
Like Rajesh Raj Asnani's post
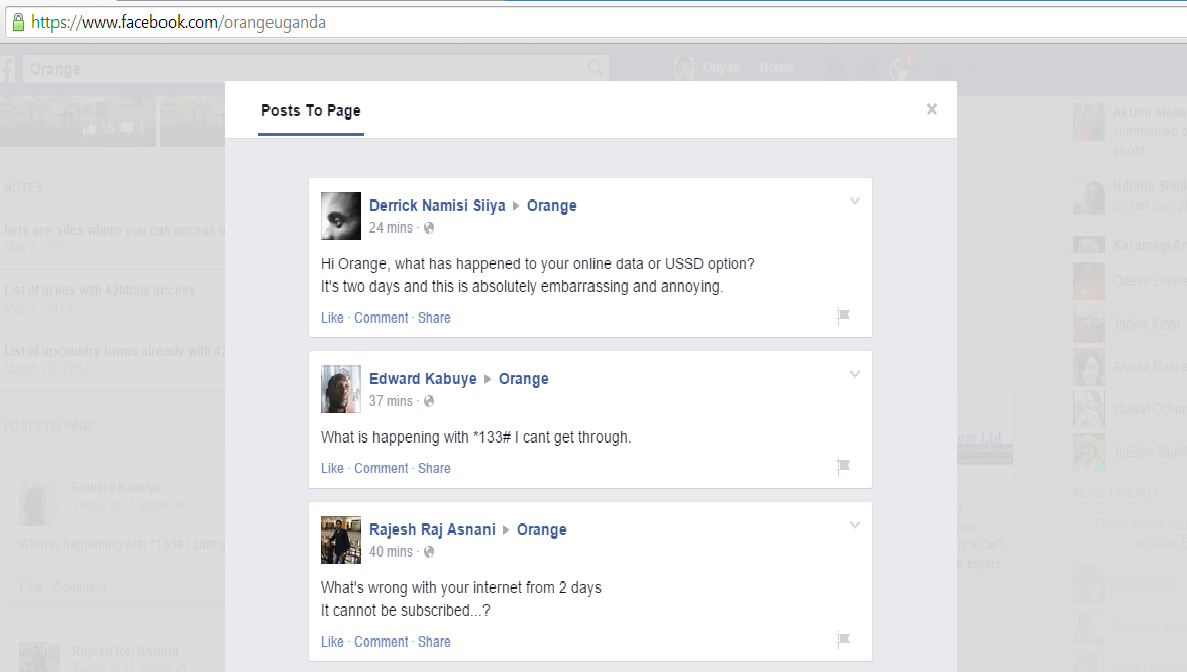tap(332, 642)
